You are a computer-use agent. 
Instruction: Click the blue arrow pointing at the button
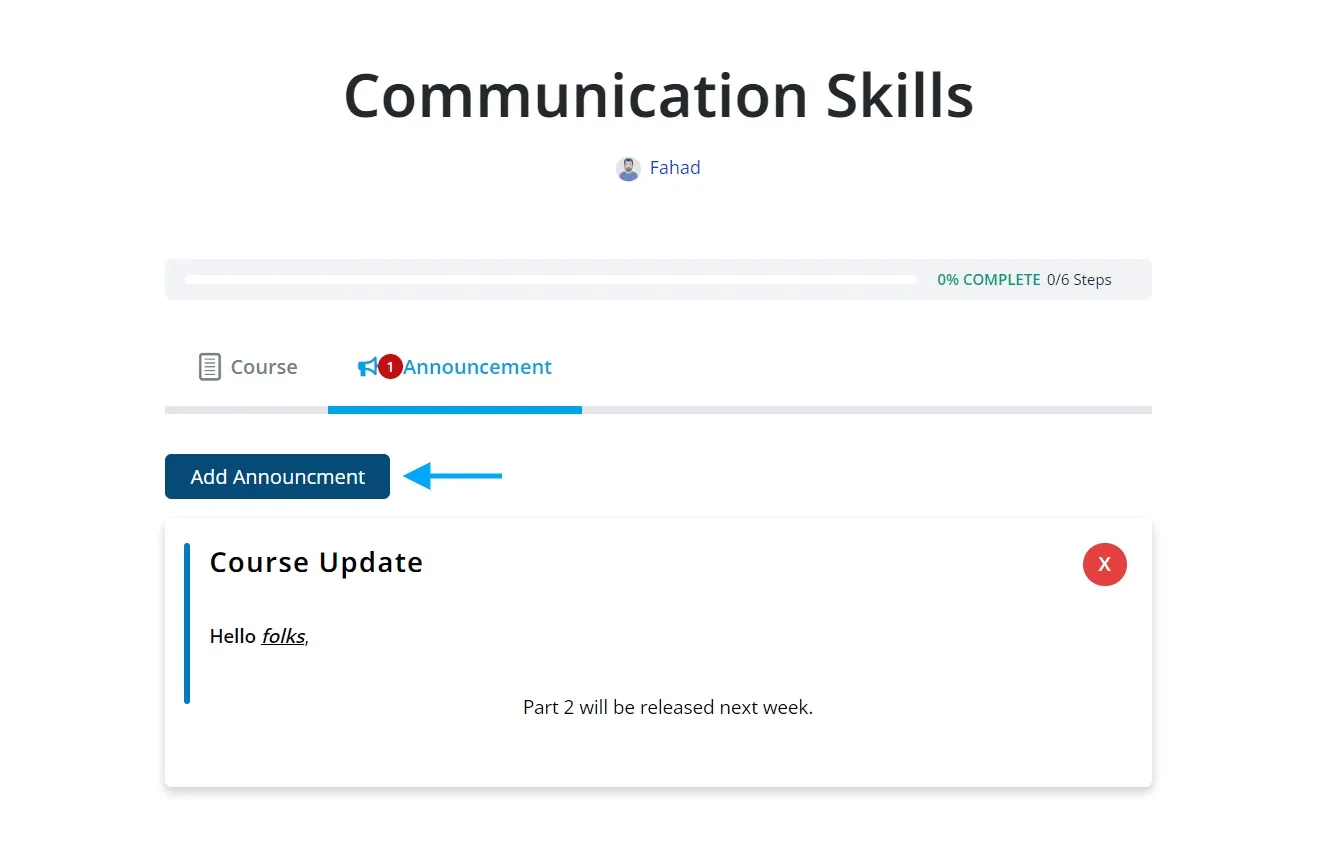(x=452, y=476)
